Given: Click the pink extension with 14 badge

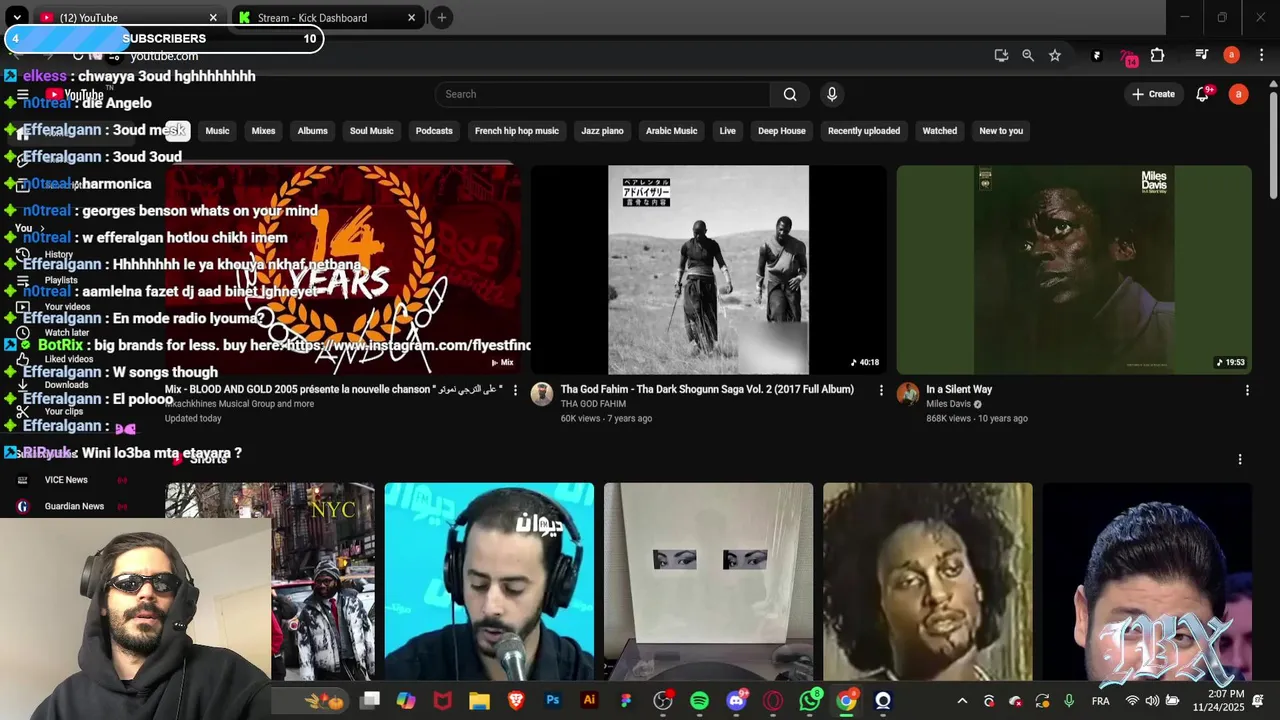Looking at the screenshot, I should click(x=1128, y=57).
